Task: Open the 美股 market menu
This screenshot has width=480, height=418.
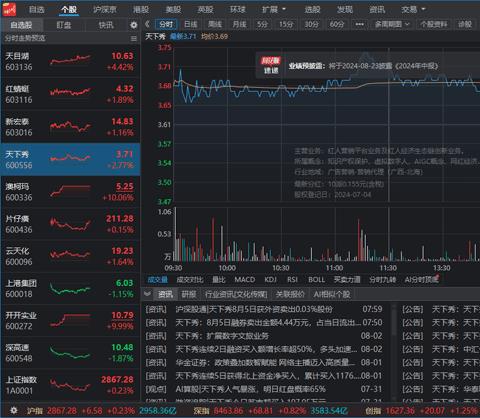Action: (173, 9)
